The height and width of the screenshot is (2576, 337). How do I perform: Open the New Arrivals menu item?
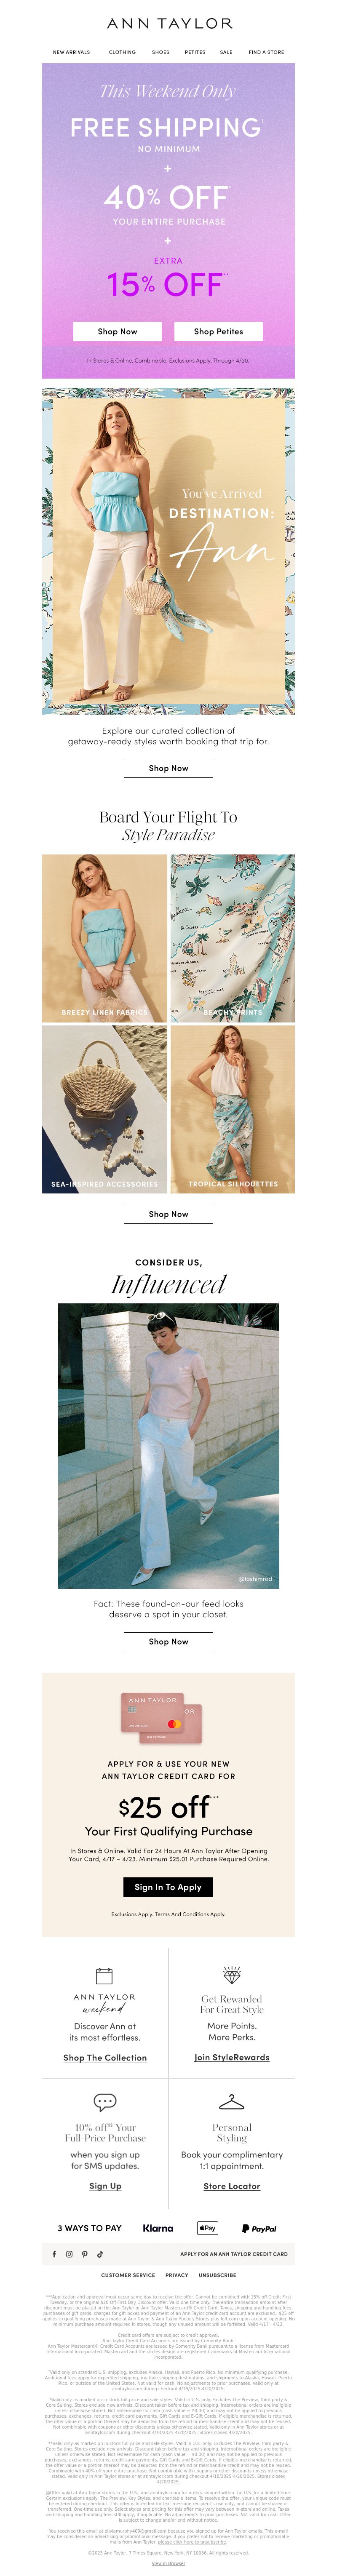pos(71,52)
